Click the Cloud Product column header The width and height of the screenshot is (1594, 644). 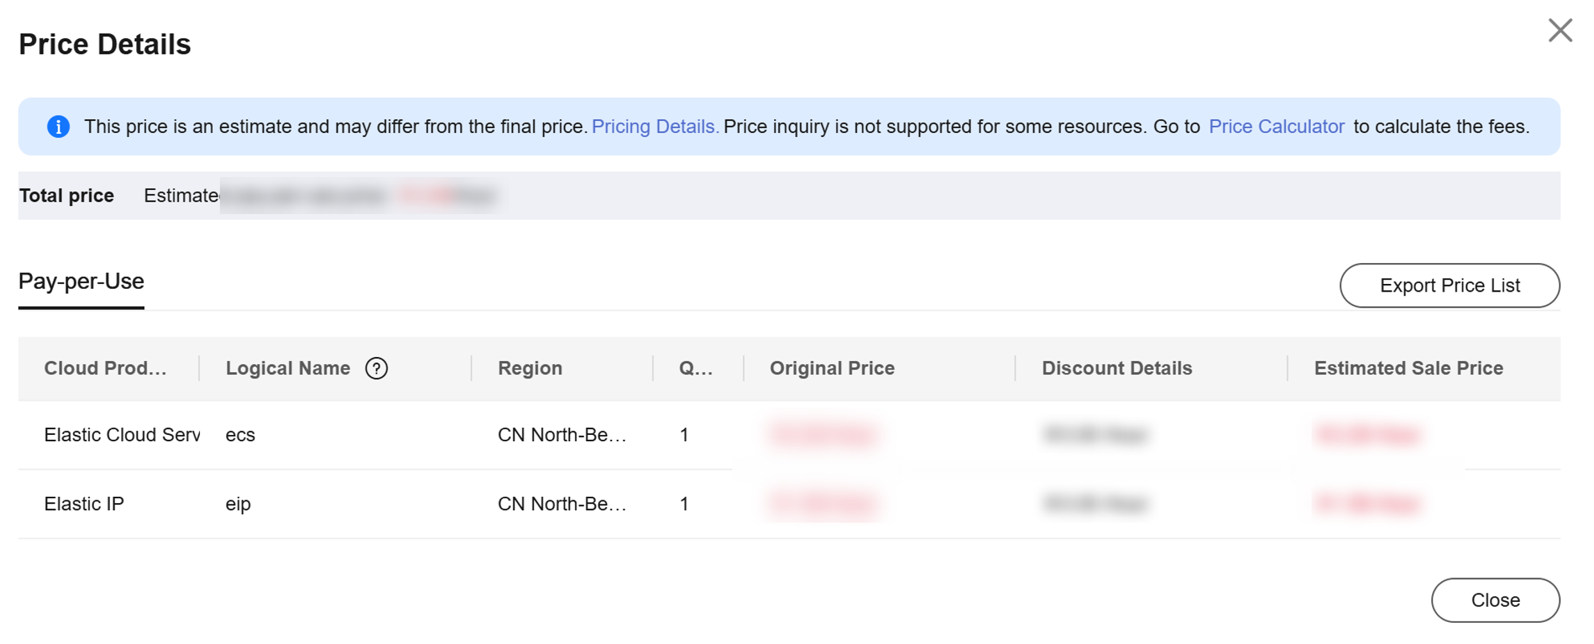point(105,369)
